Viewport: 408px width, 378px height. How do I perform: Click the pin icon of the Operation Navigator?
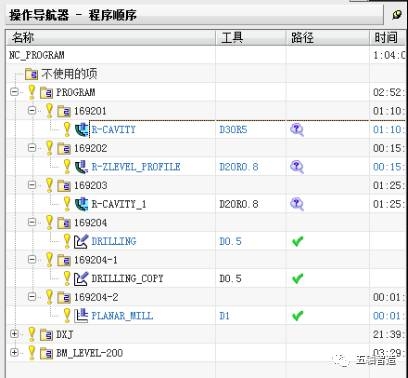397,15
